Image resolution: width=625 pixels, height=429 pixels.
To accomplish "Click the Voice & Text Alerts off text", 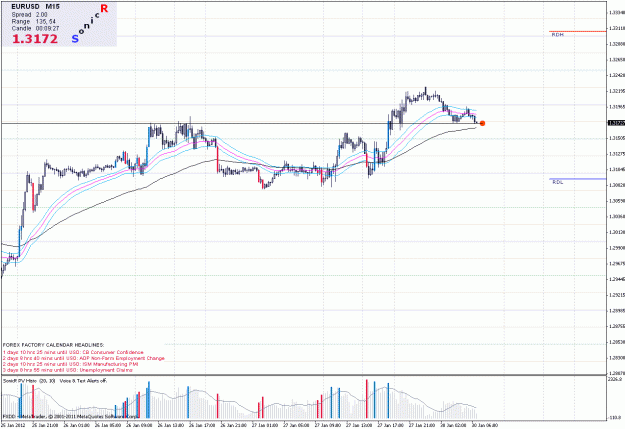I will coord(83,381).
